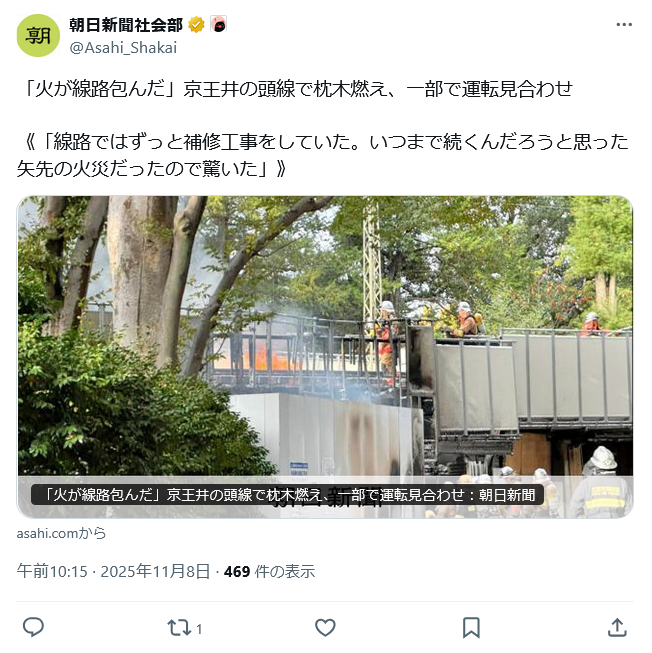Open the @Asahi_Shakai handle link

tap(123, 47)
